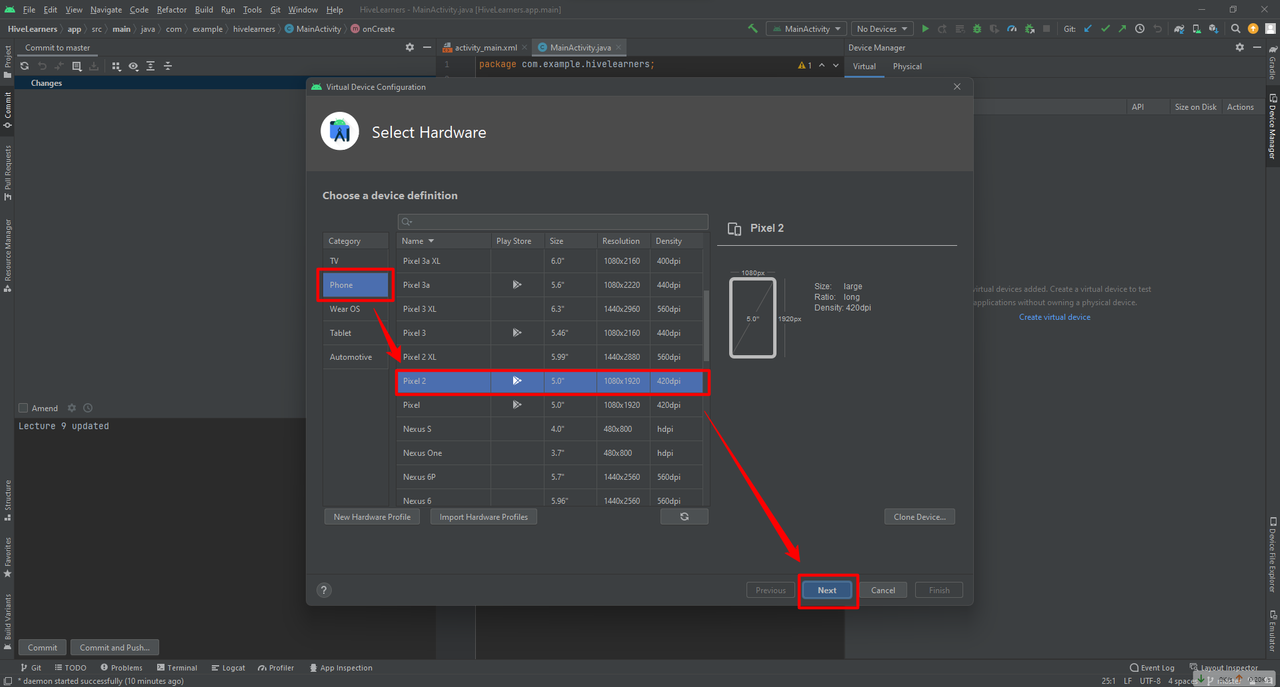This screenshot has height=687, width=1280.
Task: Open the Refactor menu
Action: [x=171, y=9]
